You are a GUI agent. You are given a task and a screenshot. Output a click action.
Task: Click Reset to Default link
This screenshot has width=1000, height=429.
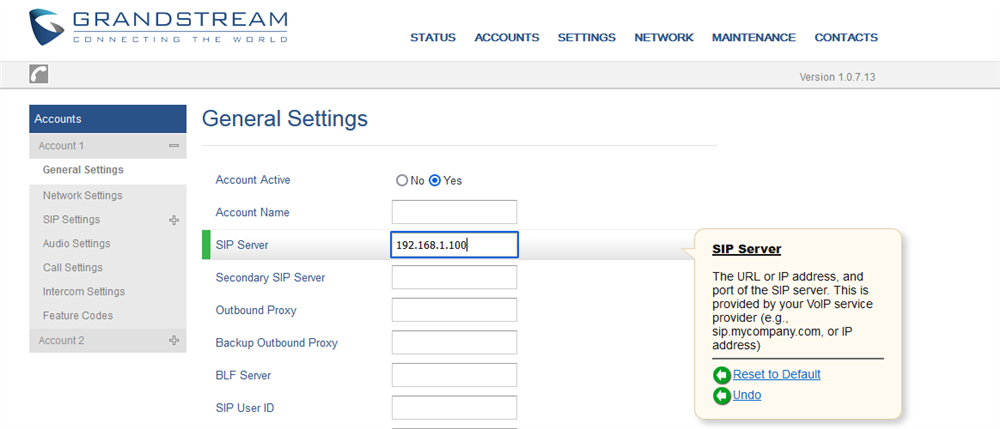click(776, 374)
